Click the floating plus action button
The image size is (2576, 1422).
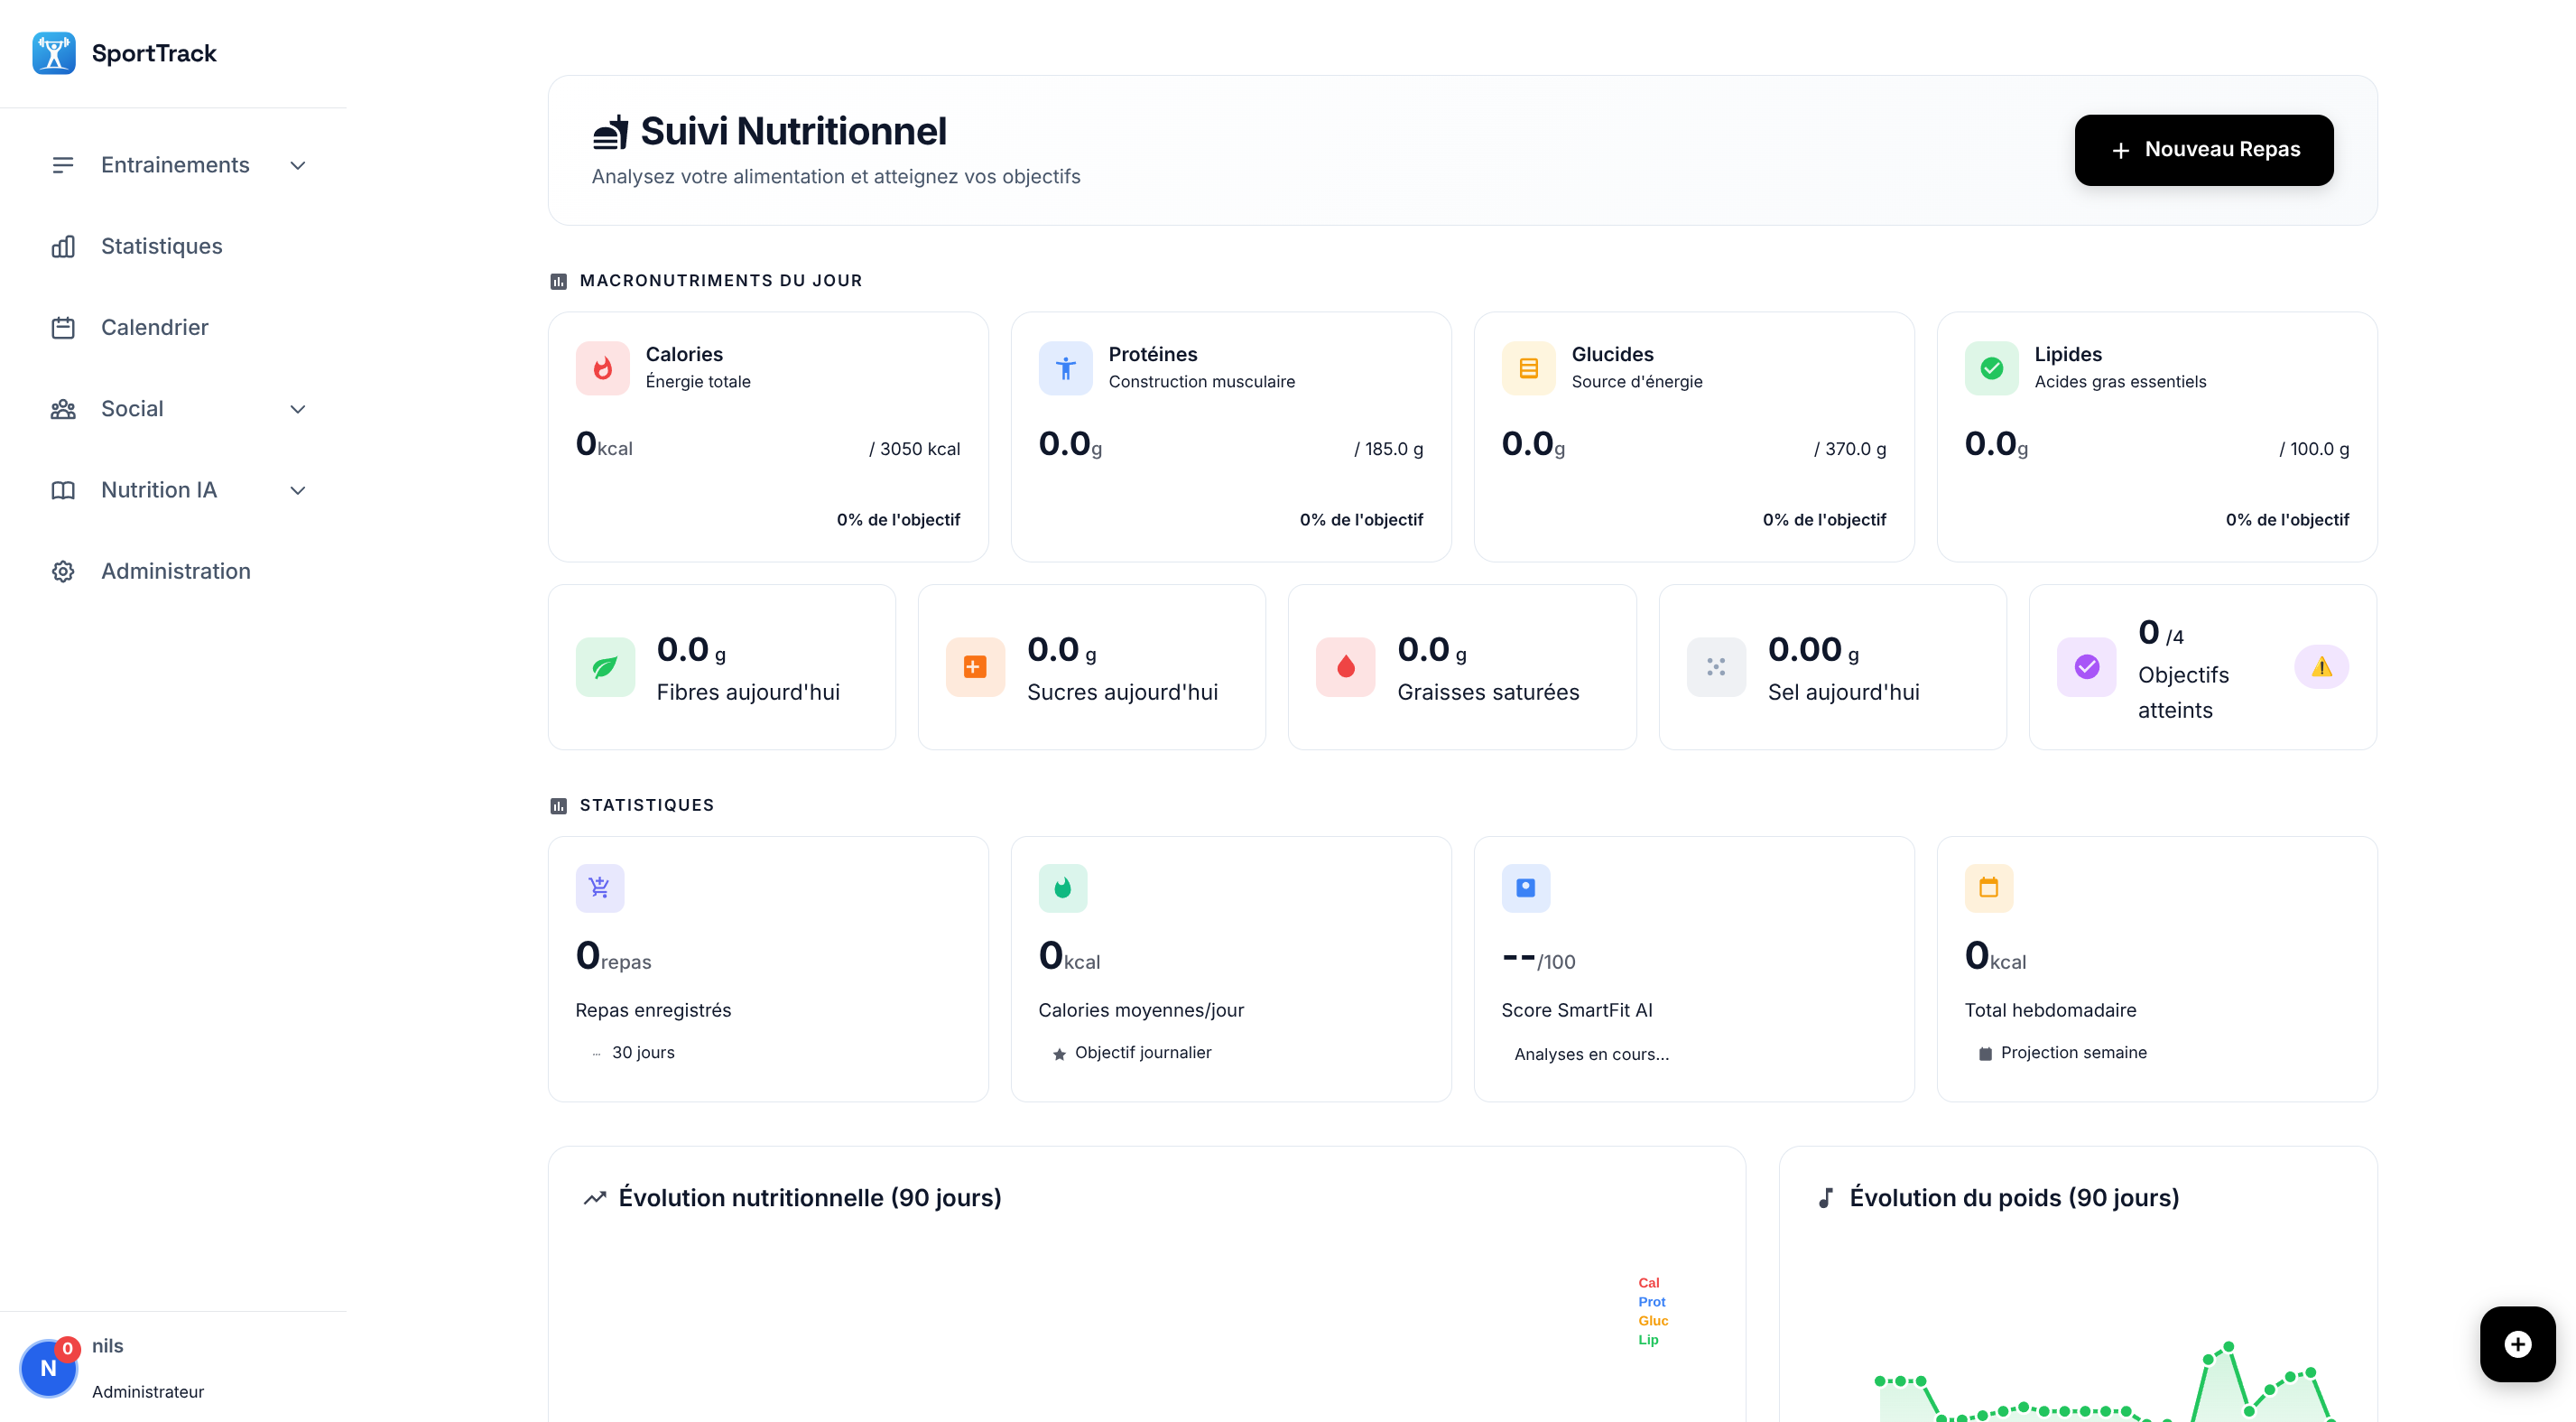[x=2517, y=1343]
